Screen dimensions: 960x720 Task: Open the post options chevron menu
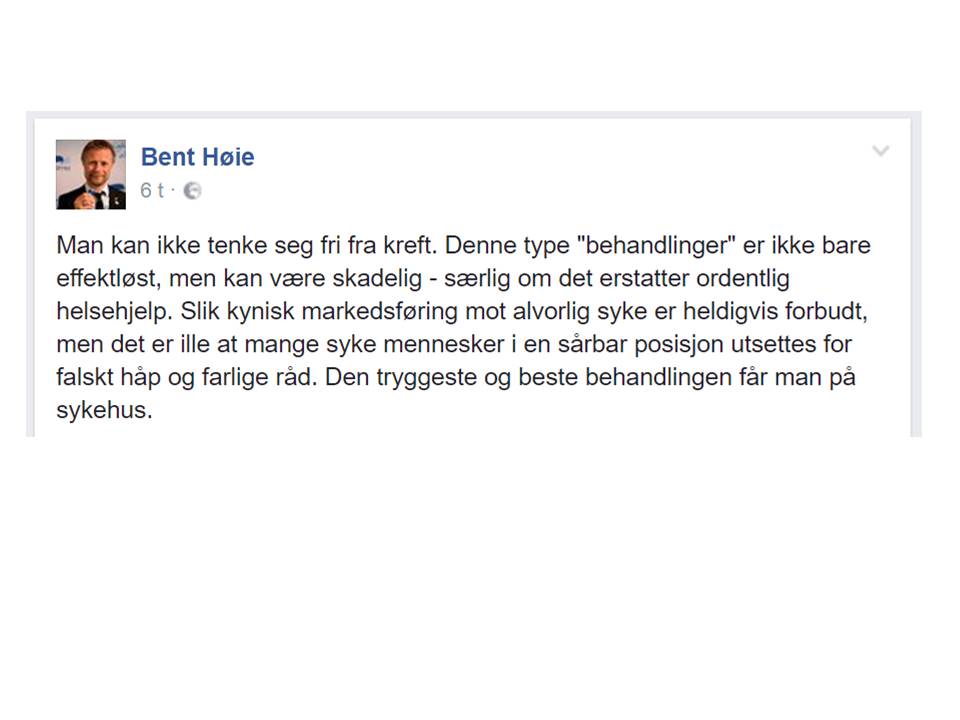tap(880, 152)
